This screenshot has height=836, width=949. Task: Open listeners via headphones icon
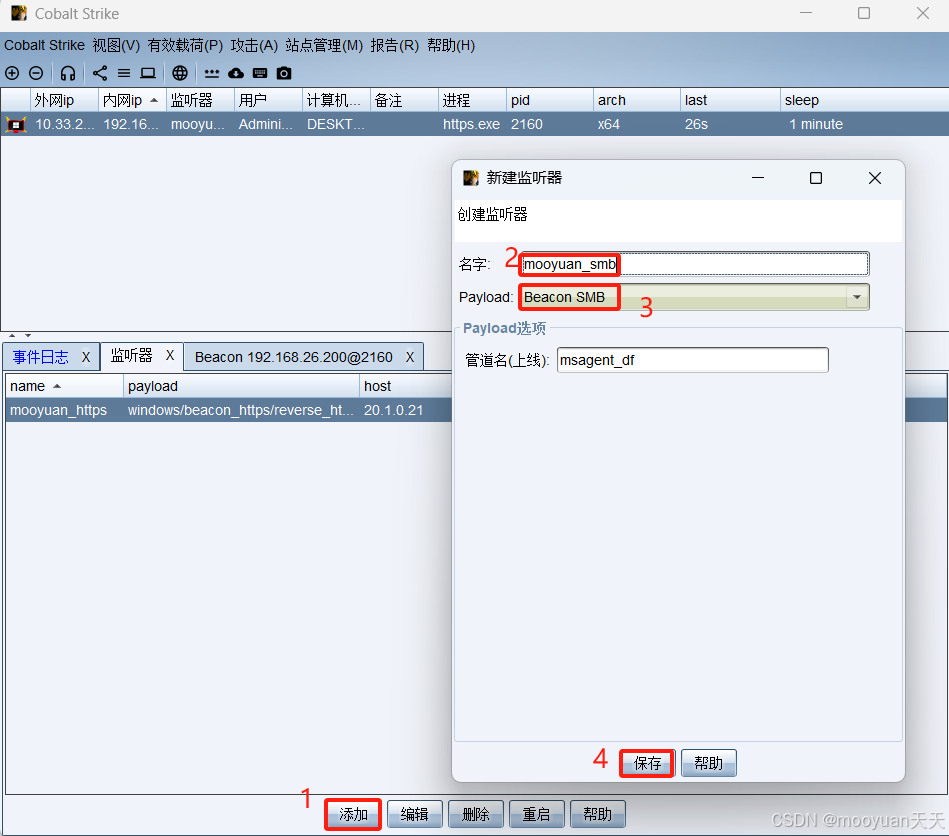tap(68, 73)
